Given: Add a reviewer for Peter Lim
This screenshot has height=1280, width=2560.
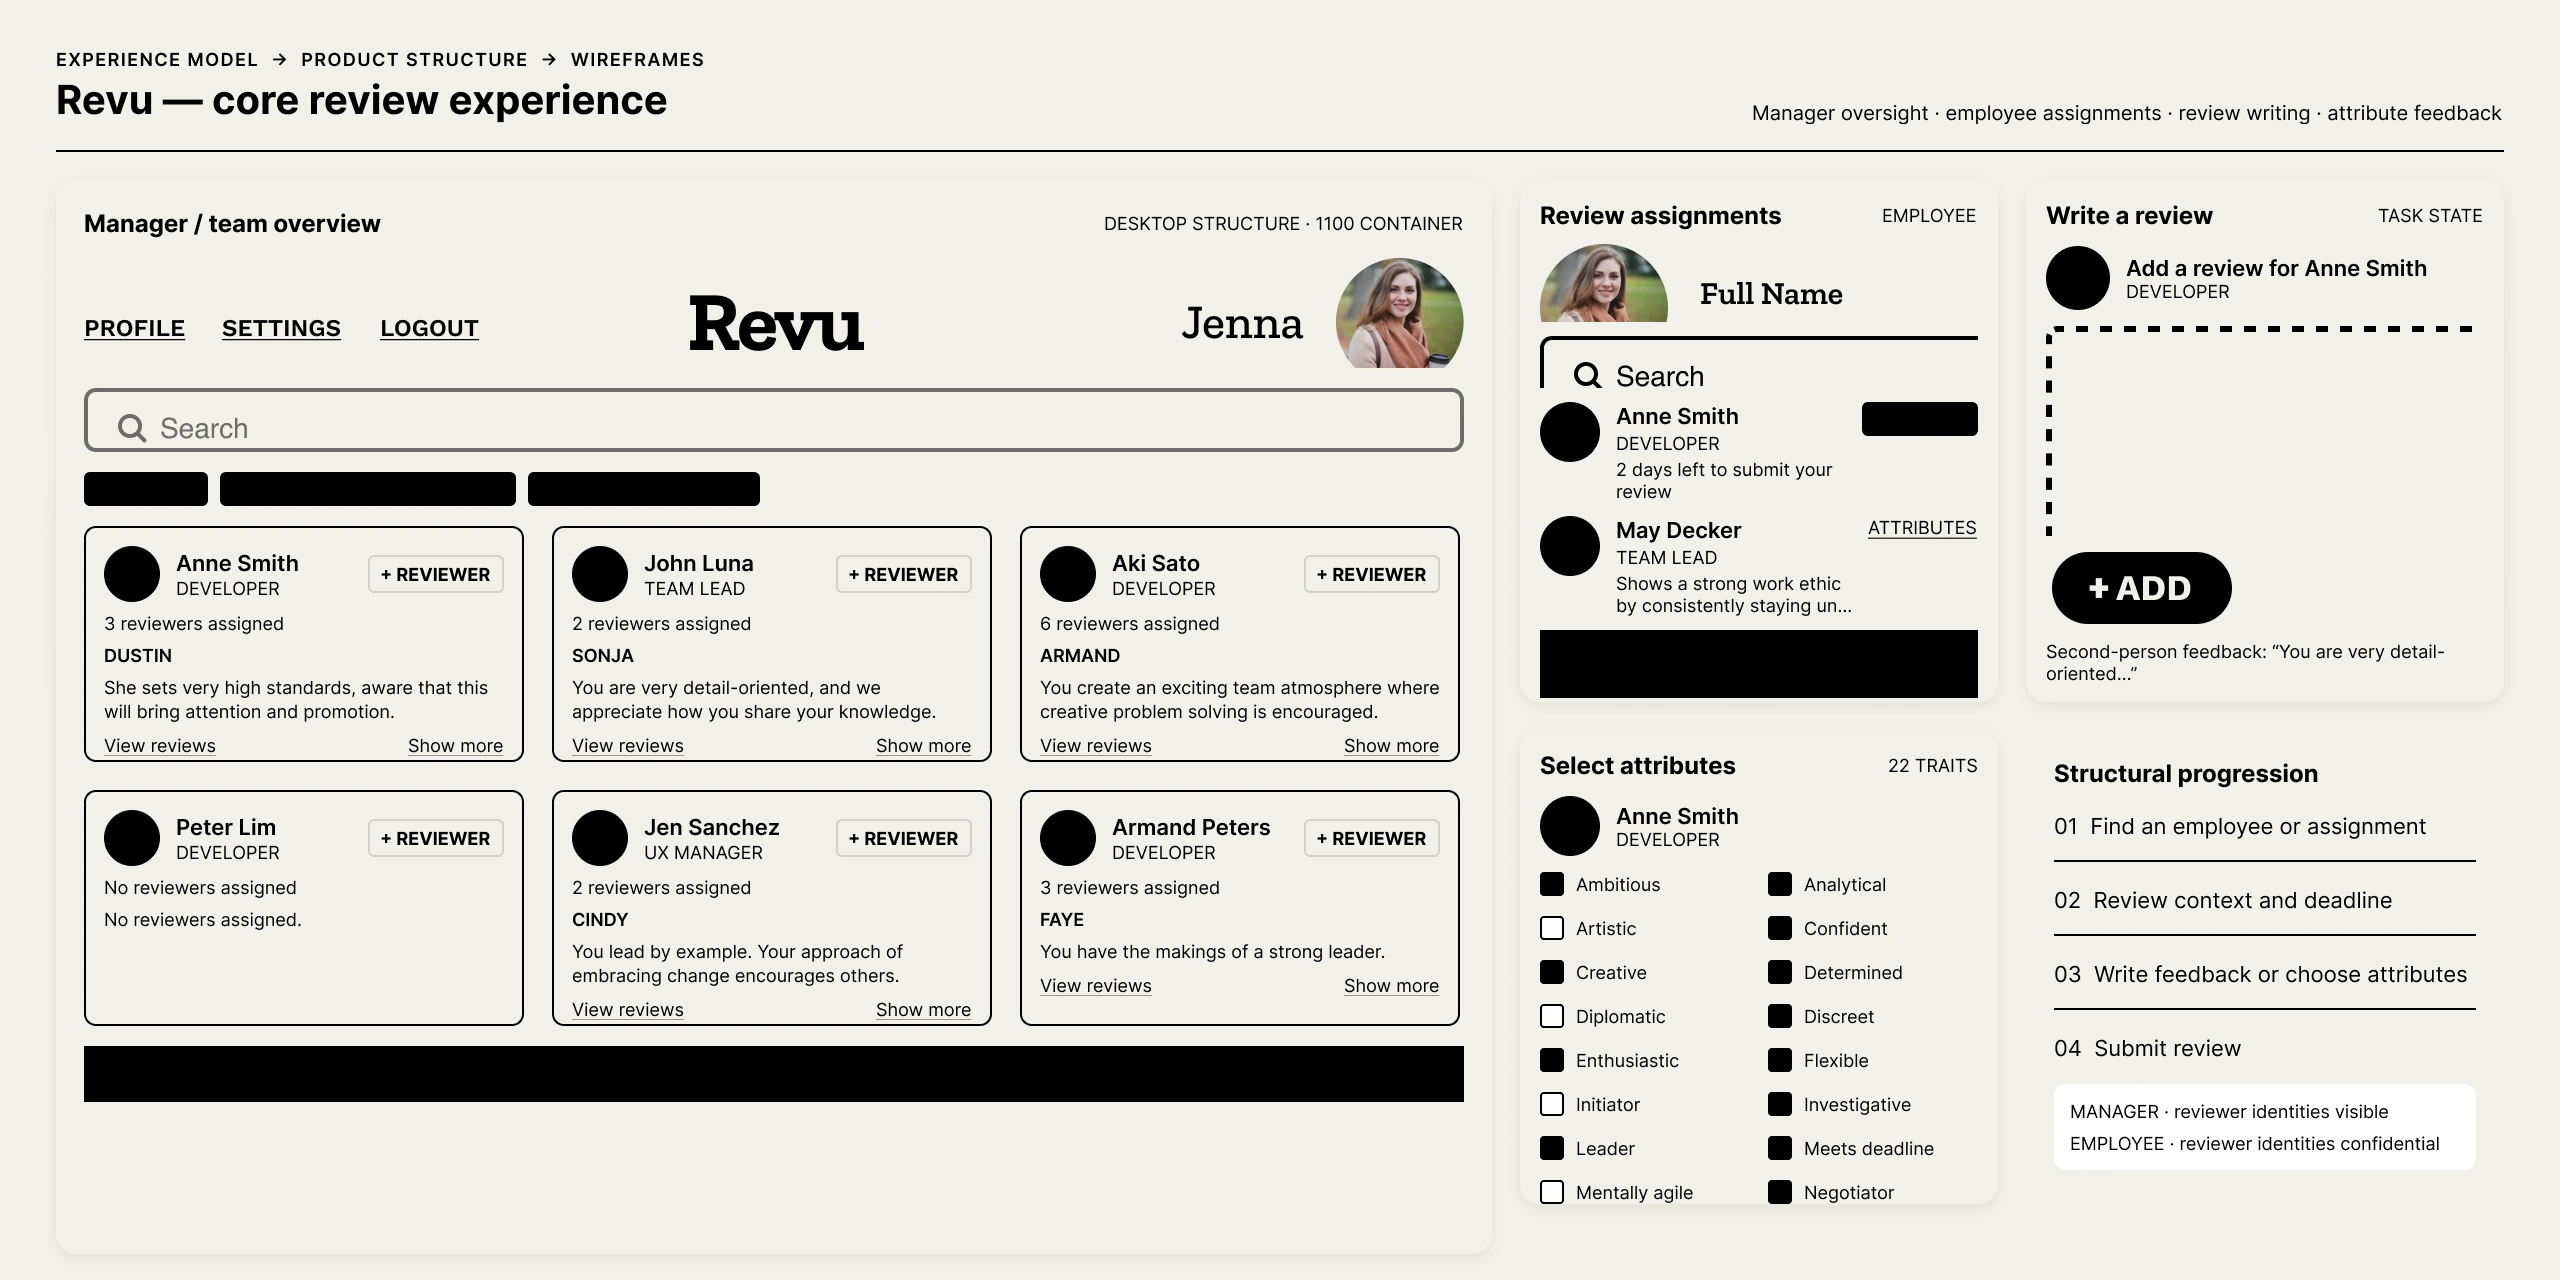Looking at the screenshot, I should (x=436, y=838).
